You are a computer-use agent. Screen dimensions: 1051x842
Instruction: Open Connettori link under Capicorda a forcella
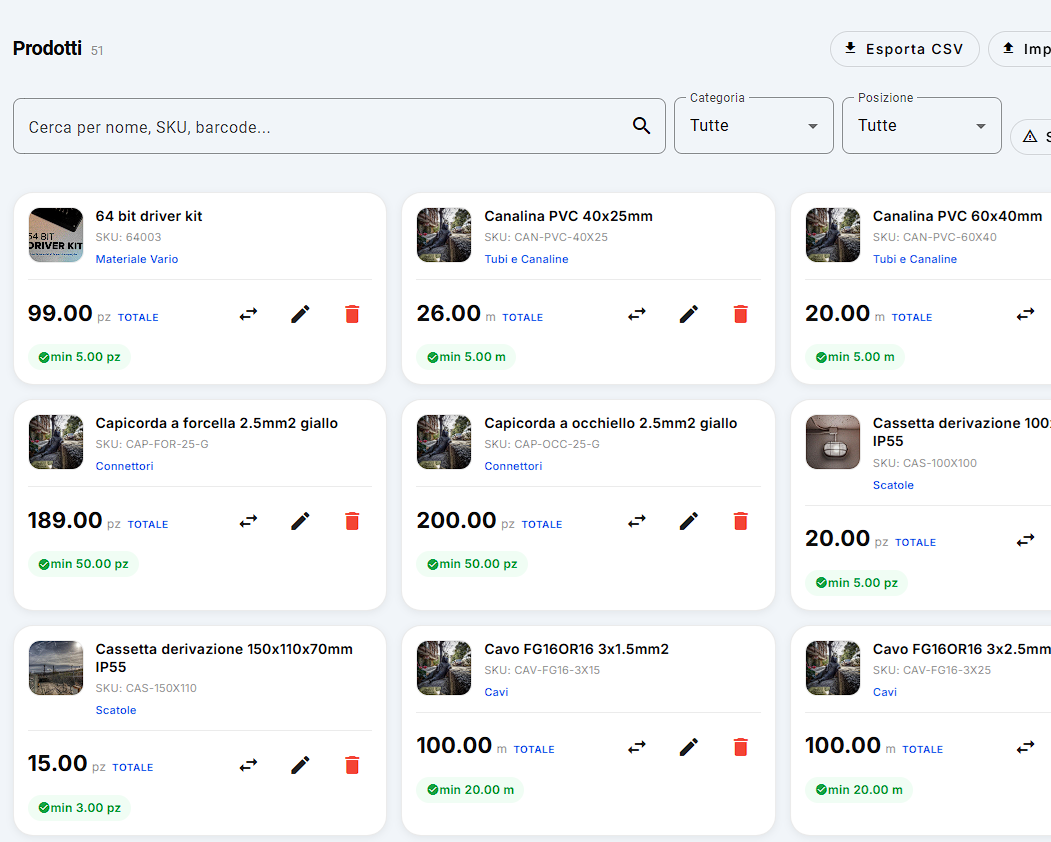125,466
